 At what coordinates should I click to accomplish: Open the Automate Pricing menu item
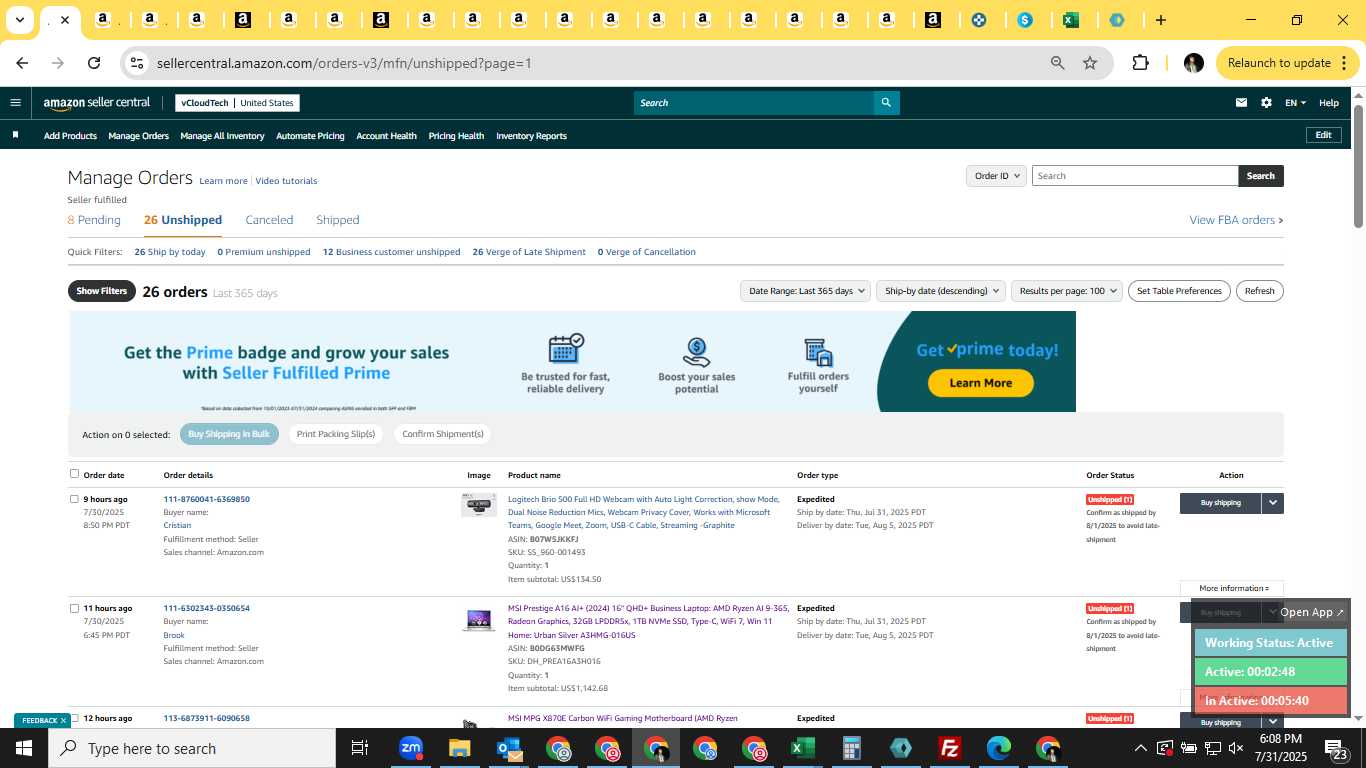point(310,136)
